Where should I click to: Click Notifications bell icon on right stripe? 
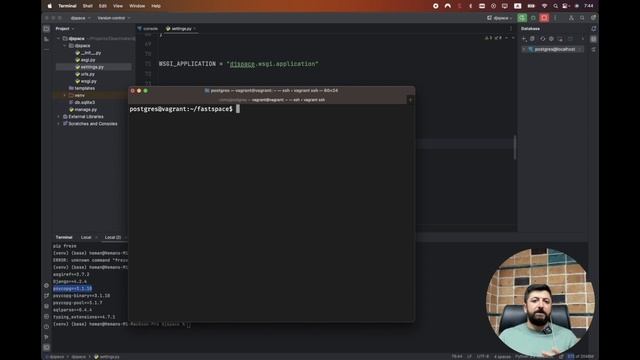click(593, 29)
